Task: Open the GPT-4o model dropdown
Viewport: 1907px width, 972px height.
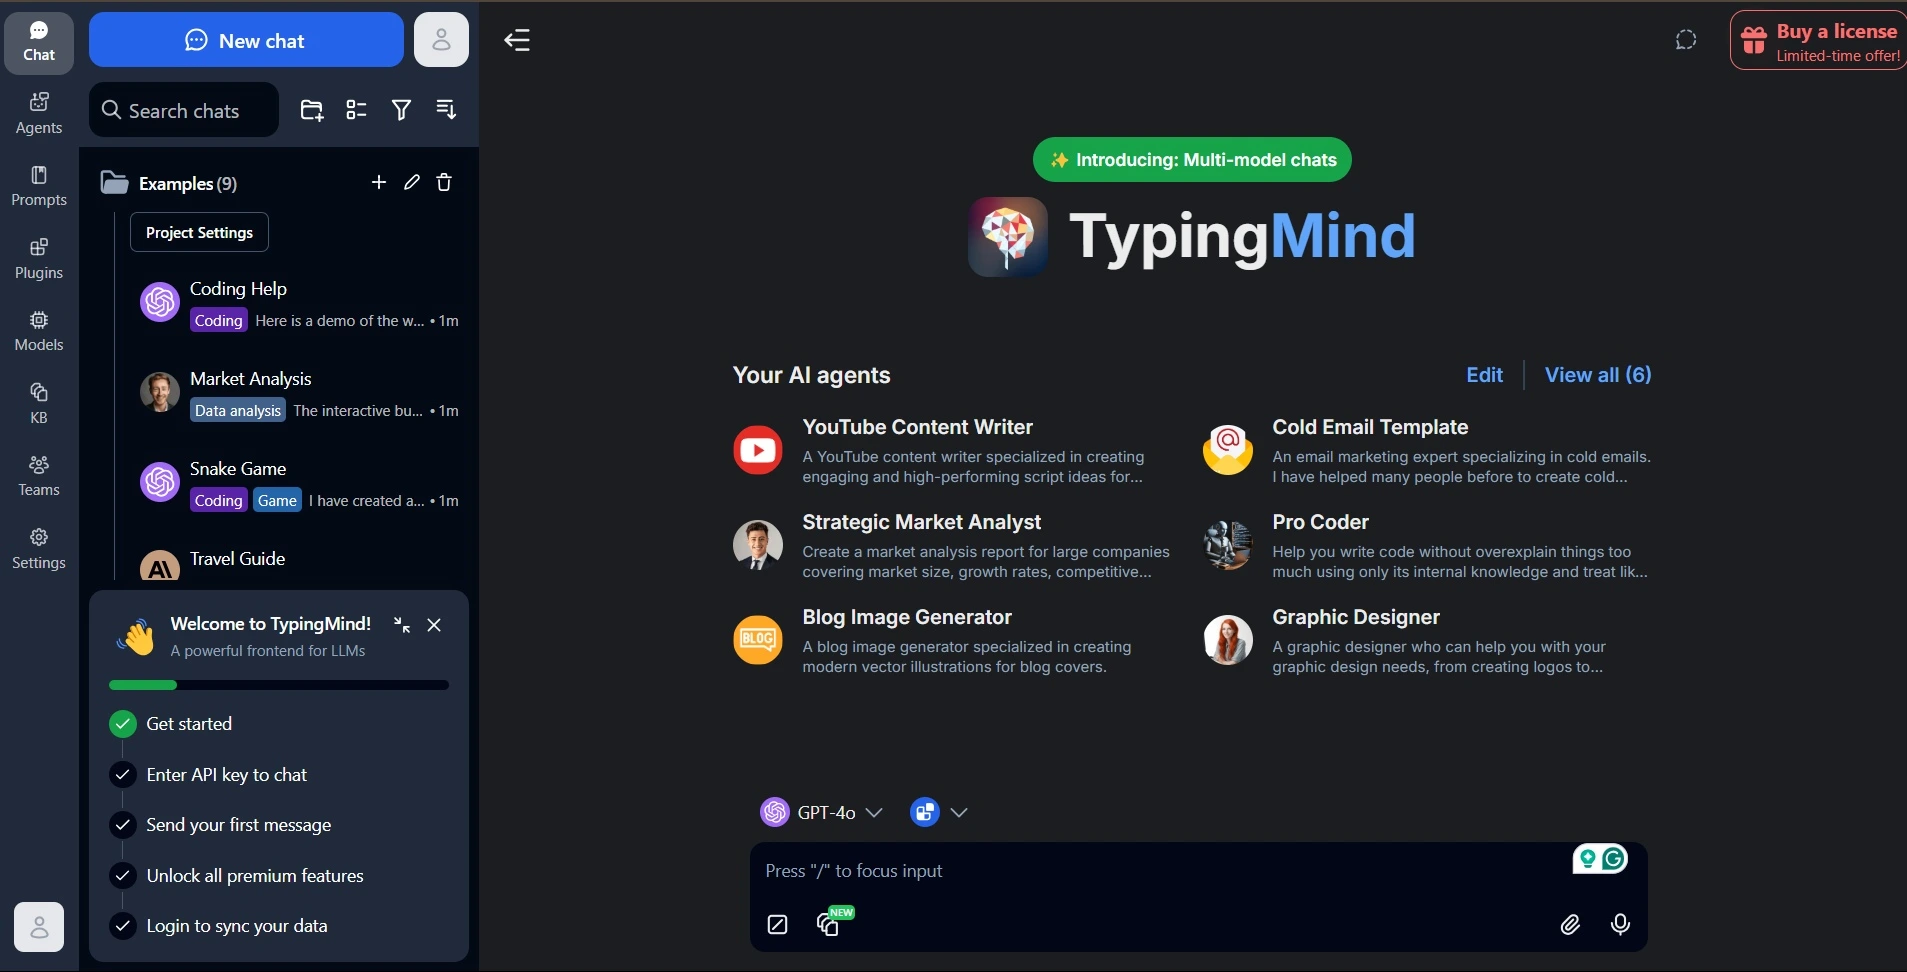Action: coord(822,812)
